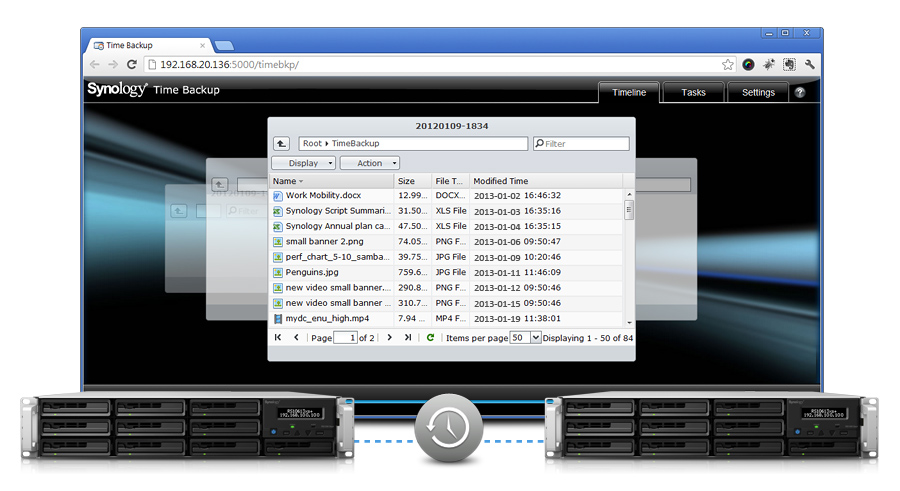Click into the Filter search field
This screenshot has width=900, height=491.
tap(585, 144)
